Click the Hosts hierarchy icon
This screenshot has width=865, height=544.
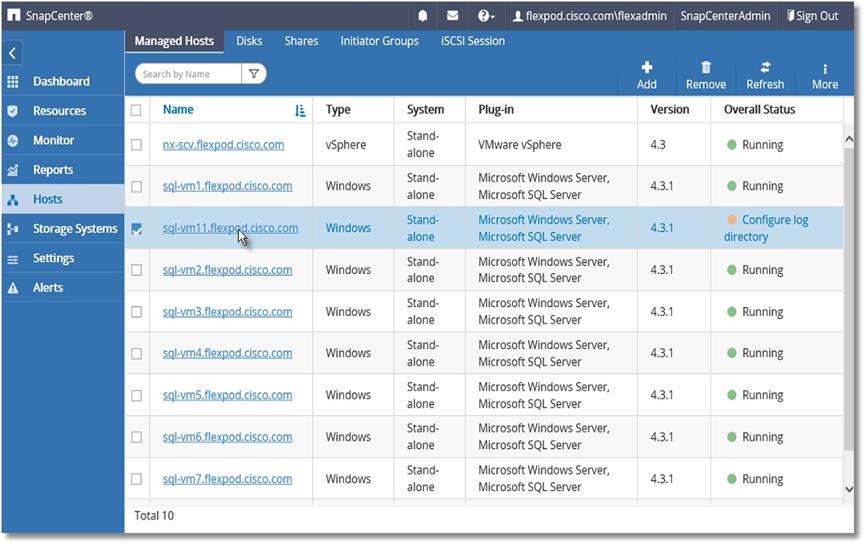point(13,200)
